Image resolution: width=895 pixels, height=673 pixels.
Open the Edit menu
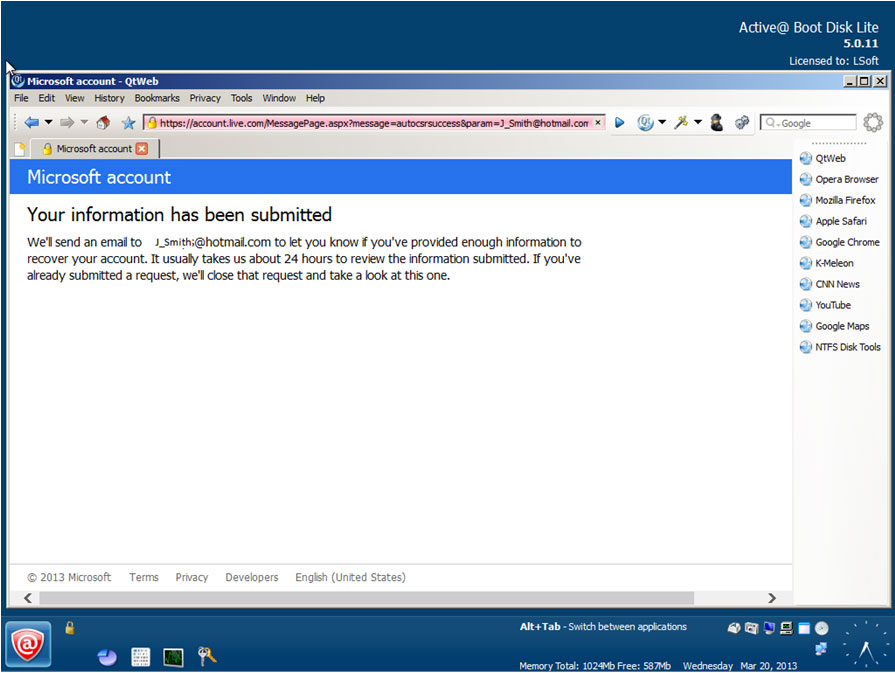tap(46, 98)
